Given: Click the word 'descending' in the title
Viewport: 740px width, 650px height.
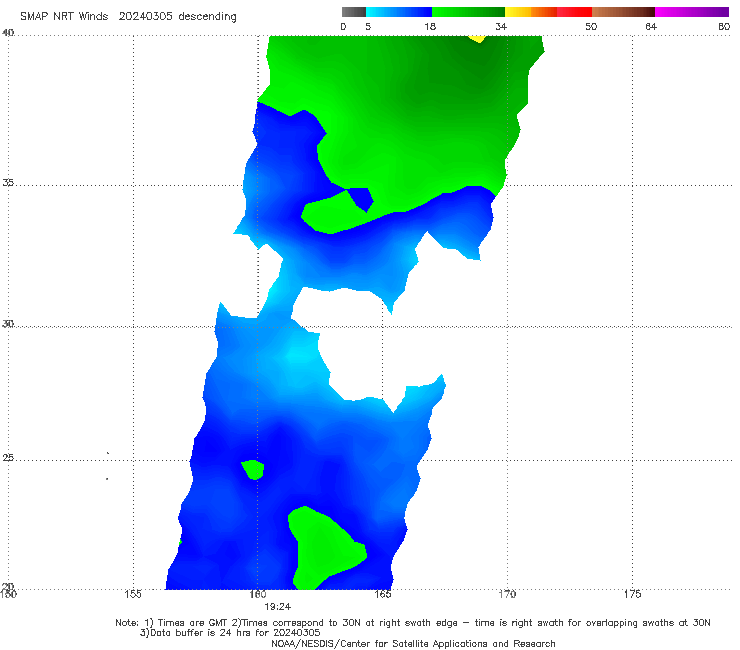Looking at the screenshot, I should [207, 17].
